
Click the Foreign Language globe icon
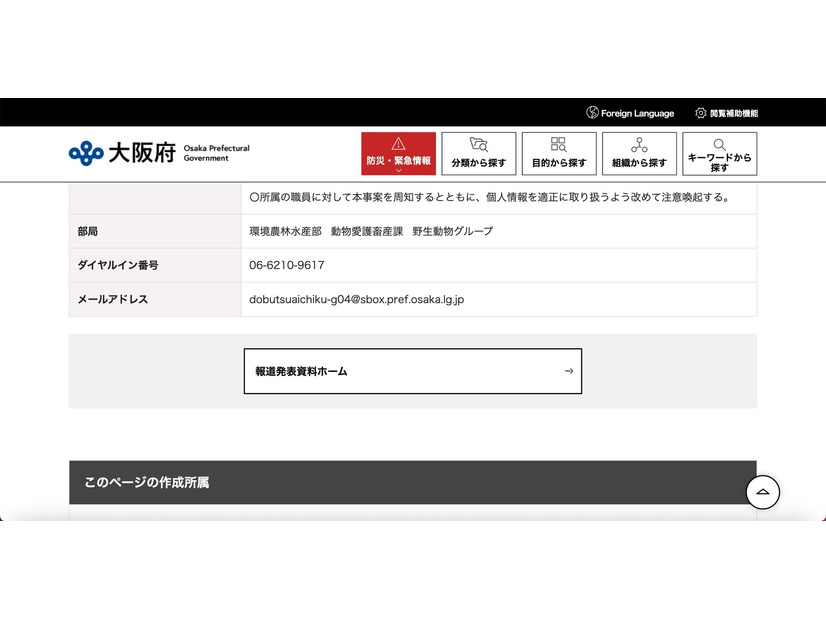(x=592, y=113)
